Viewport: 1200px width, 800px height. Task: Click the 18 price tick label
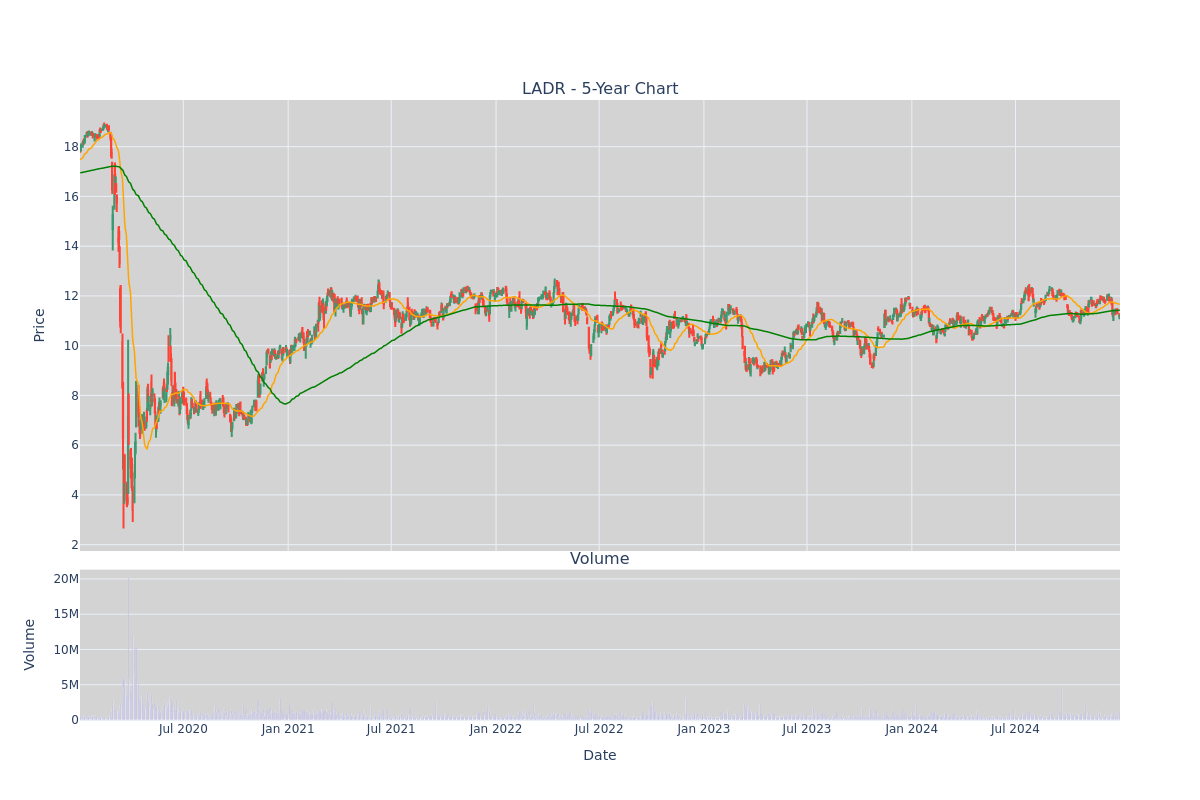71,147
